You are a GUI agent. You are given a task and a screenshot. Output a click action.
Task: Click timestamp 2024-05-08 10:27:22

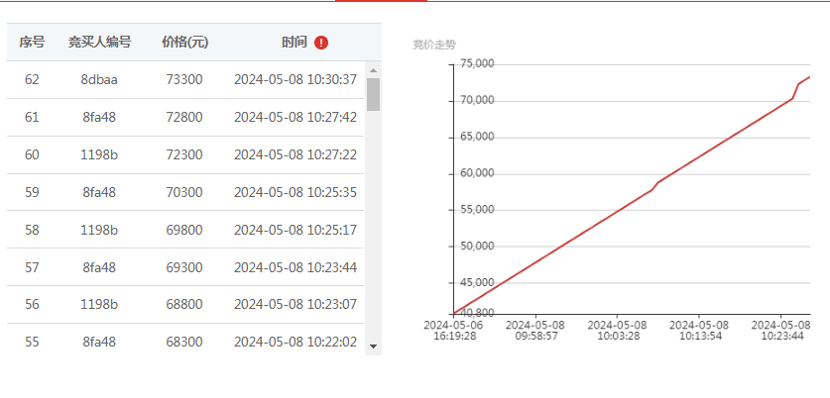[x=295, y=155]
